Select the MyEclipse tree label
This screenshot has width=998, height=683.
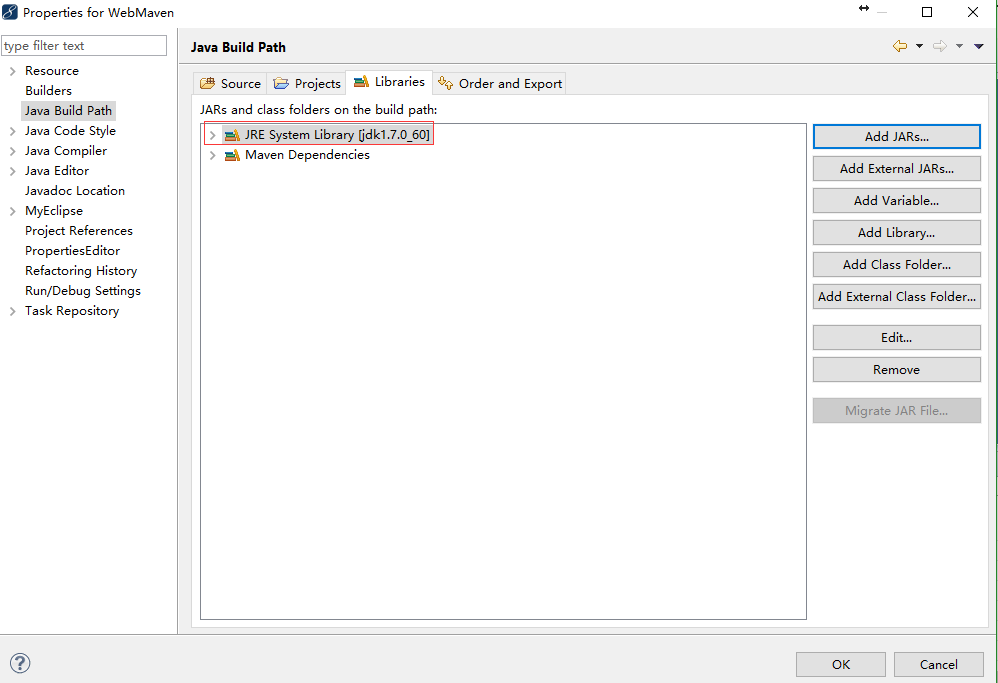[53, 211]
